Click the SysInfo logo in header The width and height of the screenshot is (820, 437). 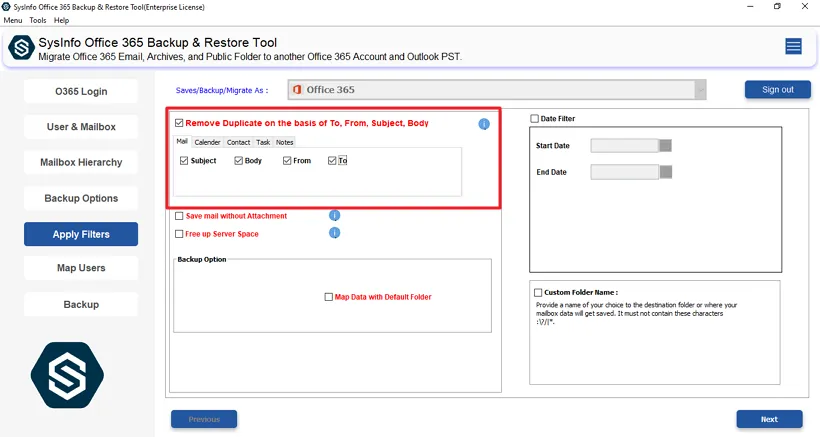click(20, 47)
